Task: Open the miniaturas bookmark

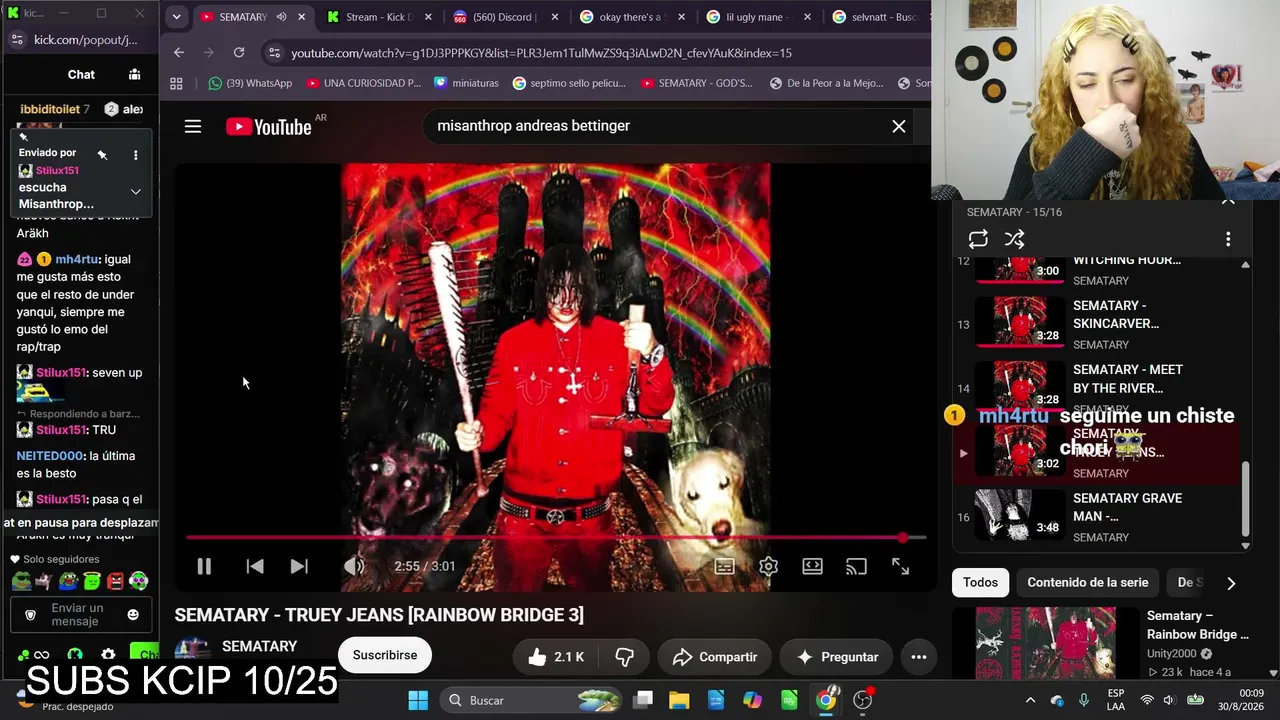Action: (x=466, y=83)
